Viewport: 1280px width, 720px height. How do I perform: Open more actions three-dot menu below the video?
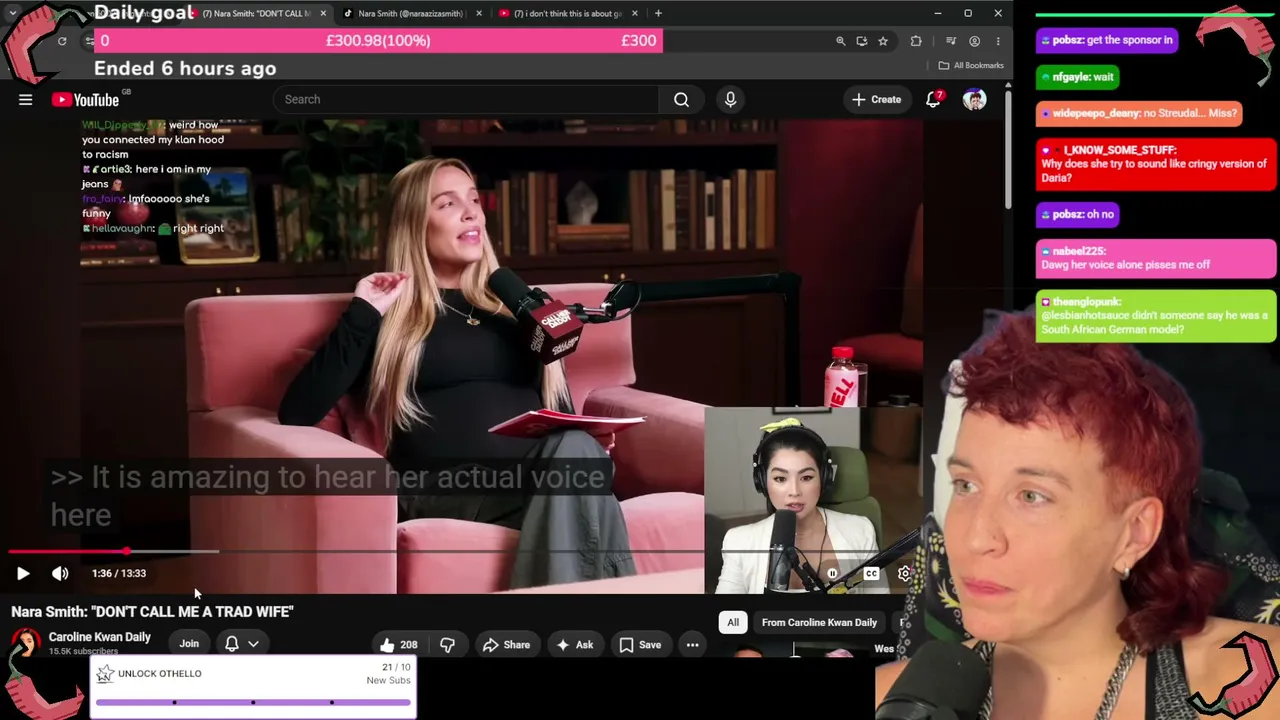coord(692,645)
